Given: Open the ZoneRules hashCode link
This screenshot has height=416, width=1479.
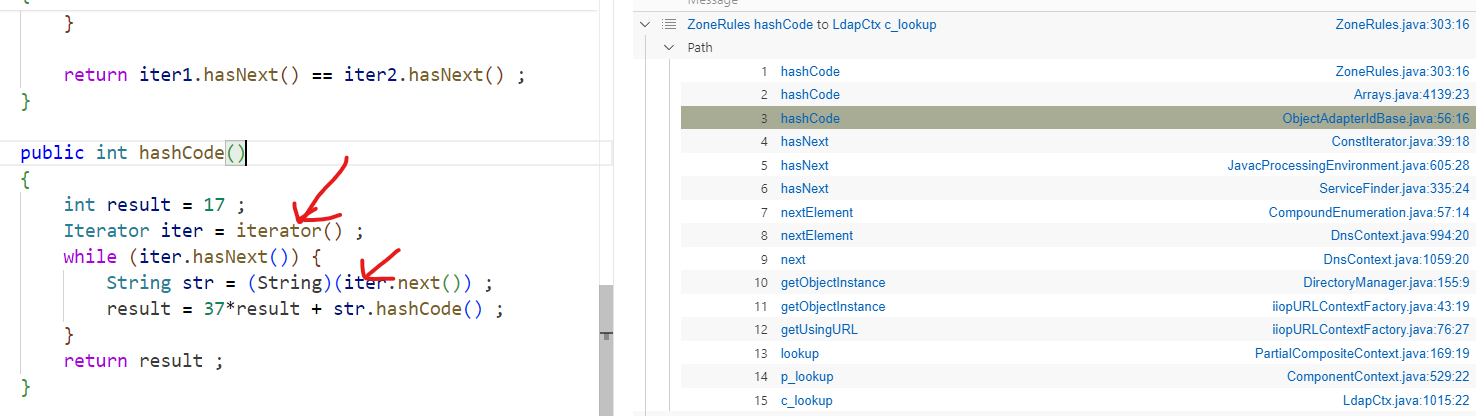Looking at the screenshot, I should 749,25.
